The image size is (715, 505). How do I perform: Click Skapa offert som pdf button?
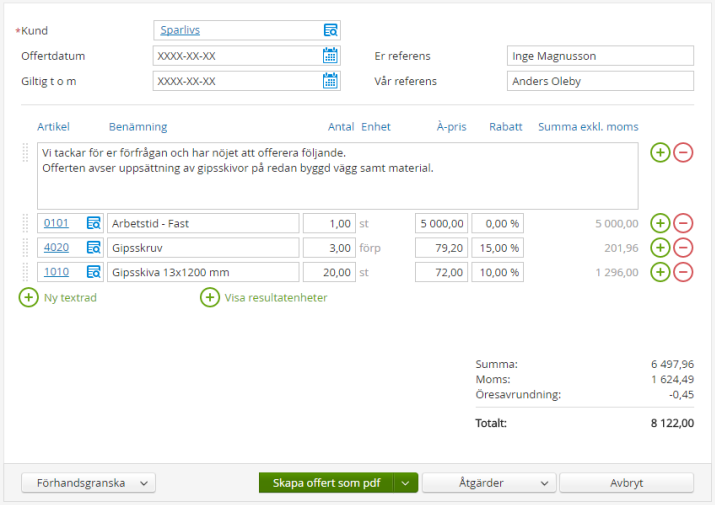coord(326,483)
